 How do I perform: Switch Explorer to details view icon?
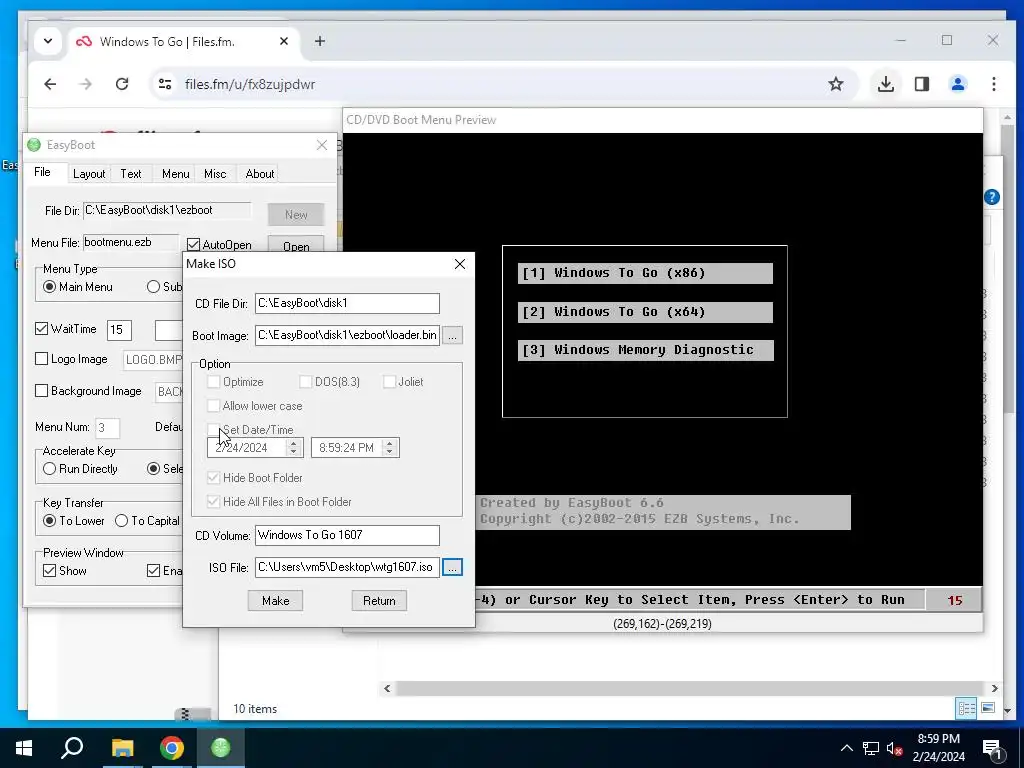point(967,708)
